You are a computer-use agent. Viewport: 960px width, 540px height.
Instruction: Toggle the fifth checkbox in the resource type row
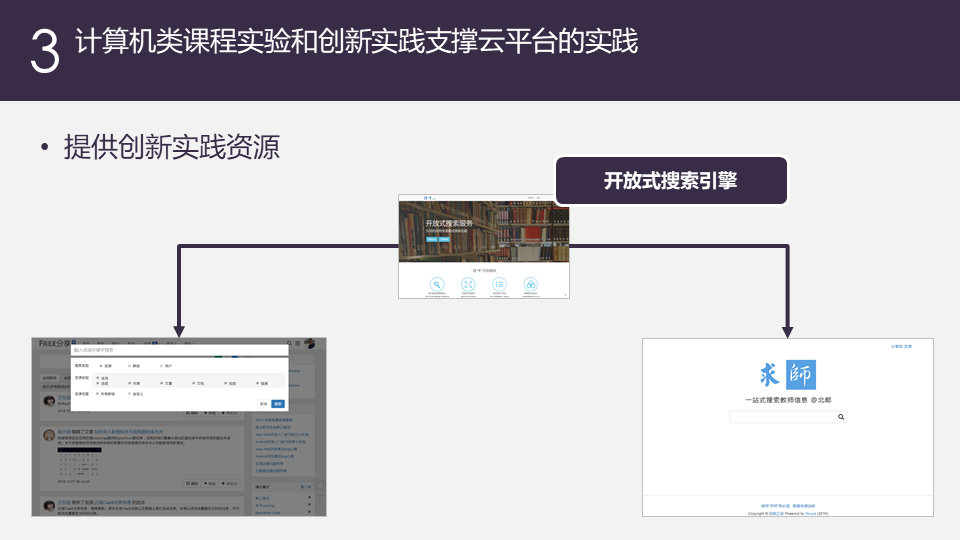click(x=225, y=383)
